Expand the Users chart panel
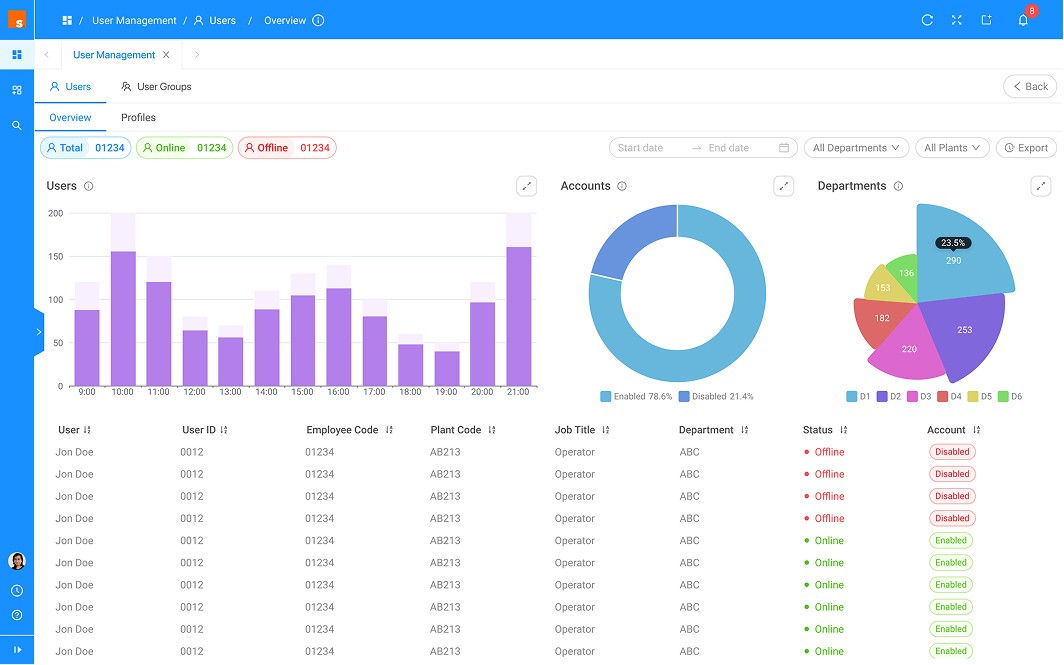The height and width of the screenshot is (665, 1064). point(527,186)
